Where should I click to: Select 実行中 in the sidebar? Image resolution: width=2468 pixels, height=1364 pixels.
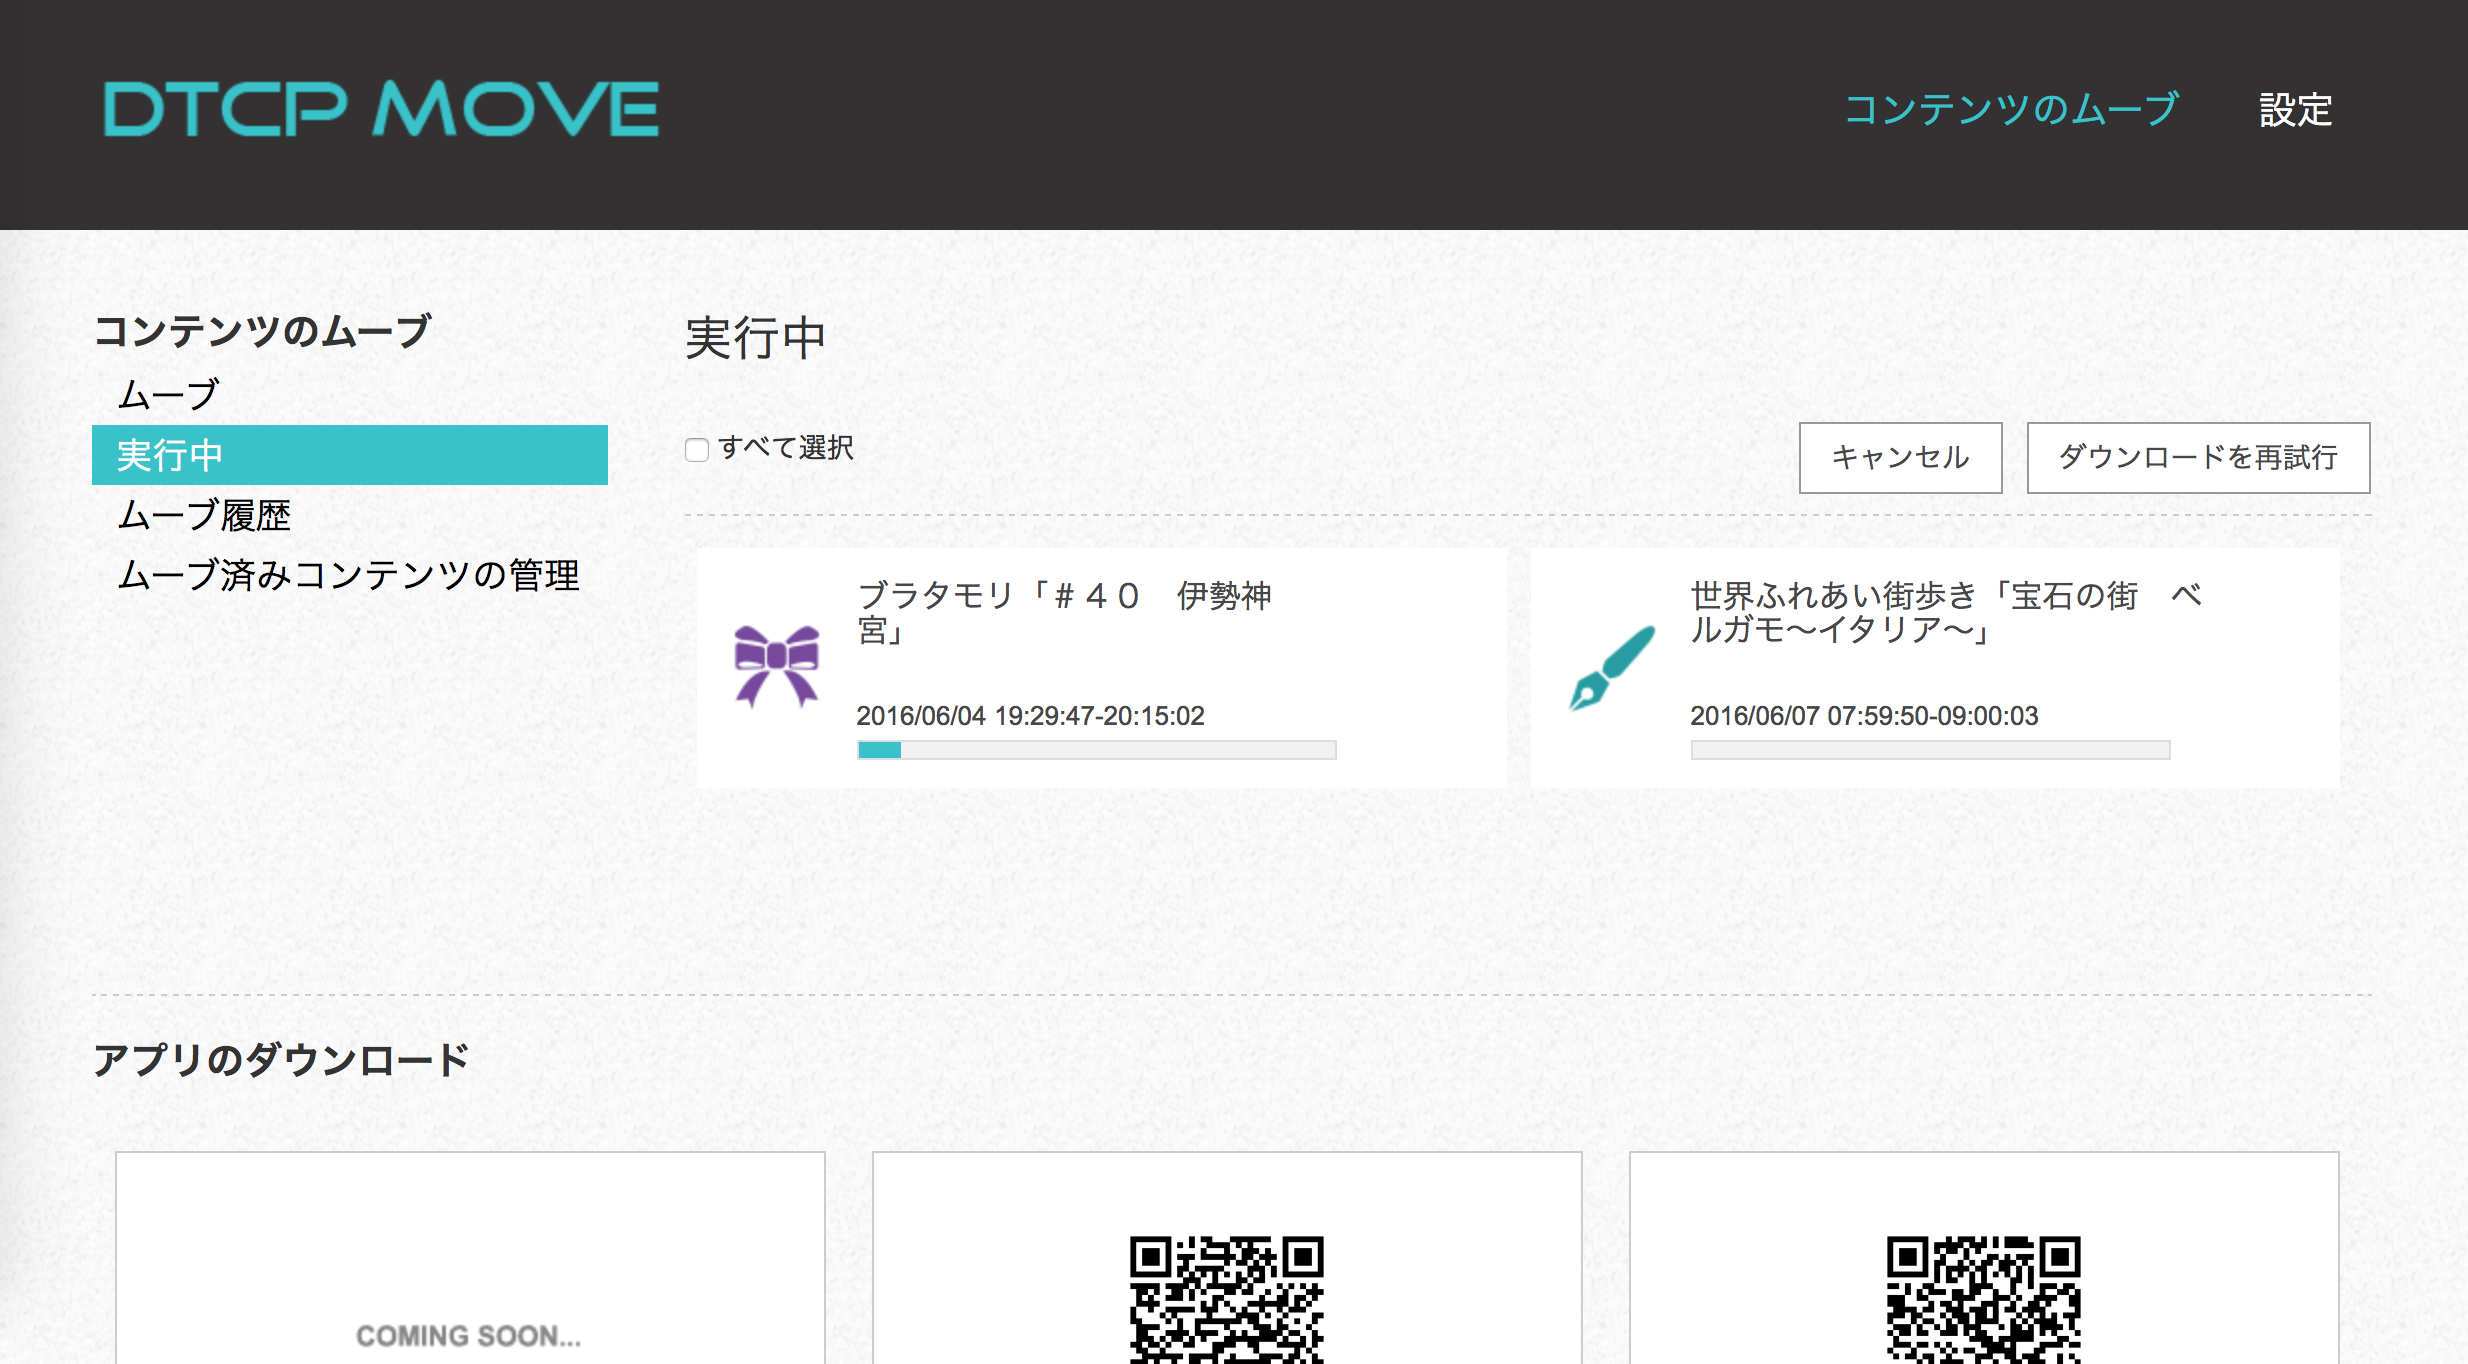(350, 455)
